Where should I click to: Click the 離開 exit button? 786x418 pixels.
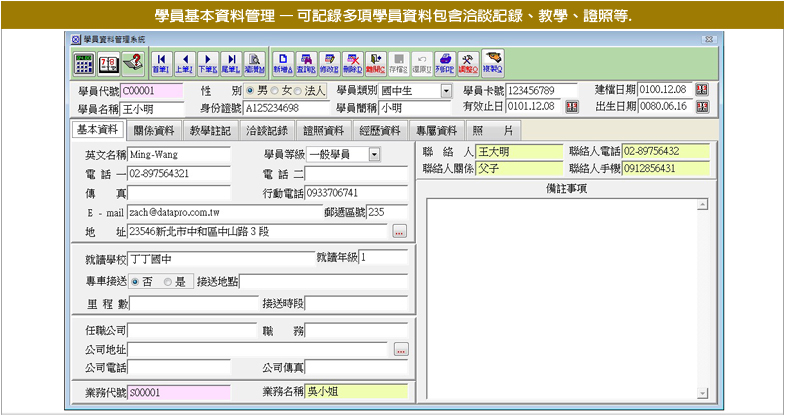(x=376, y=64)
